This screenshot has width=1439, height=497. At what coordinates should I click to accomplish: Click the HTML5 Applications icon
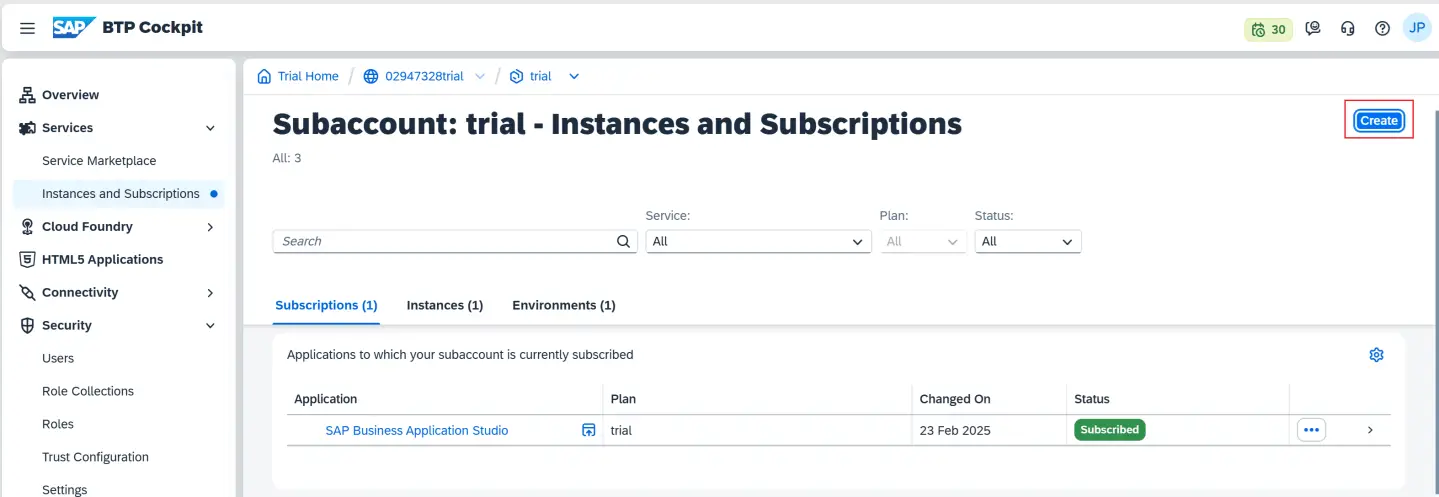coord(27,259)
